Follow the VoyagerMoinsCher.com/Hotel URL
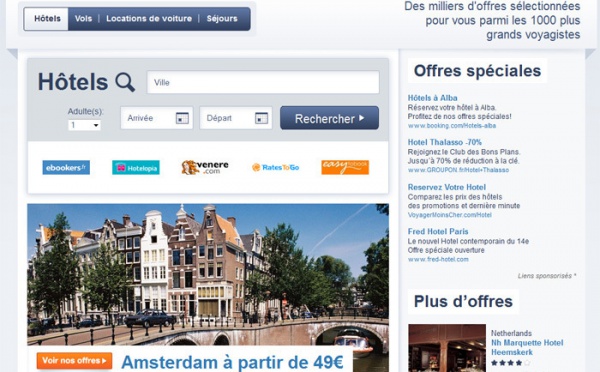 coord(450,215)
